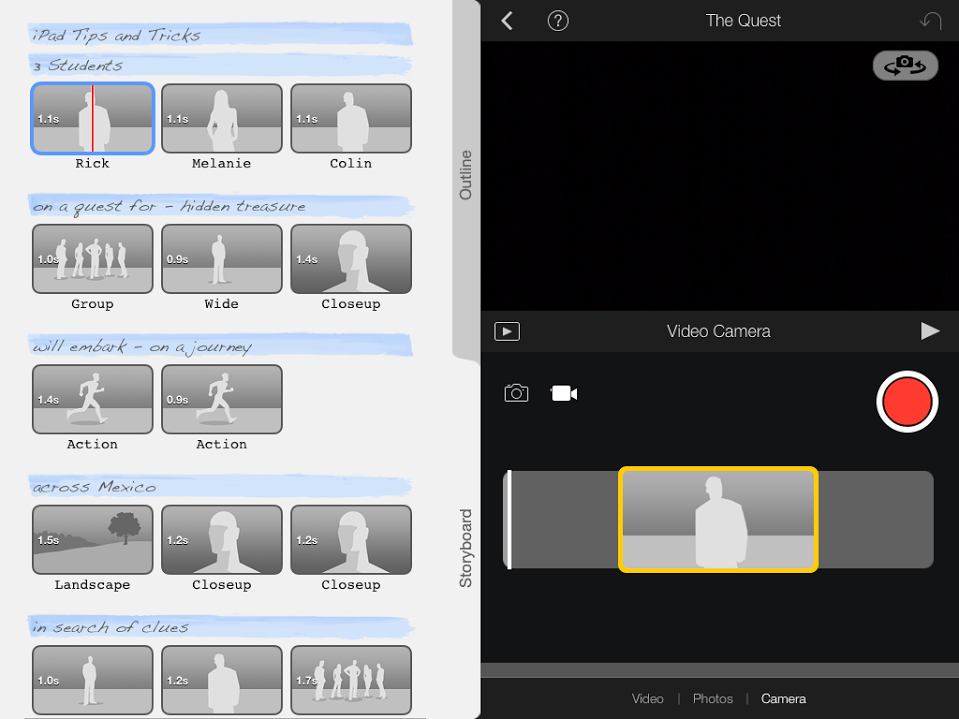Edit the 'iPad Tips and Tricks' title text

117,35
